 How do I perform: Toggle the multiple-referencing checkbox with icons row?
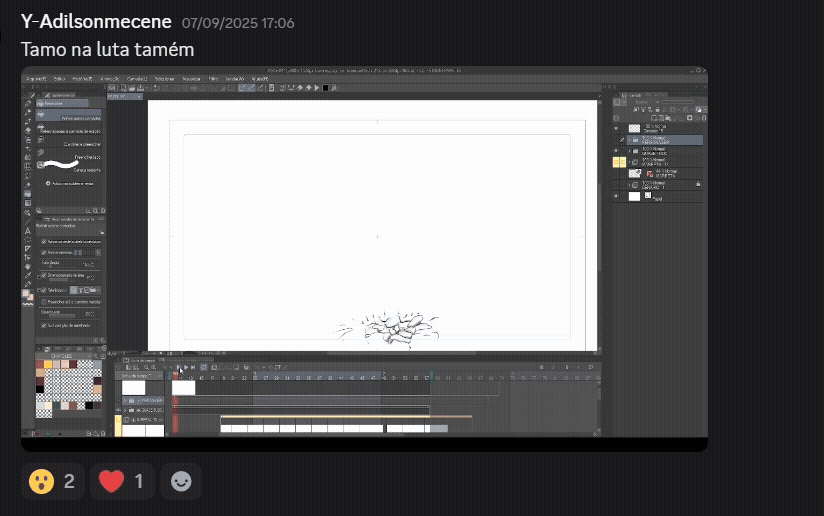click(44, 290)
